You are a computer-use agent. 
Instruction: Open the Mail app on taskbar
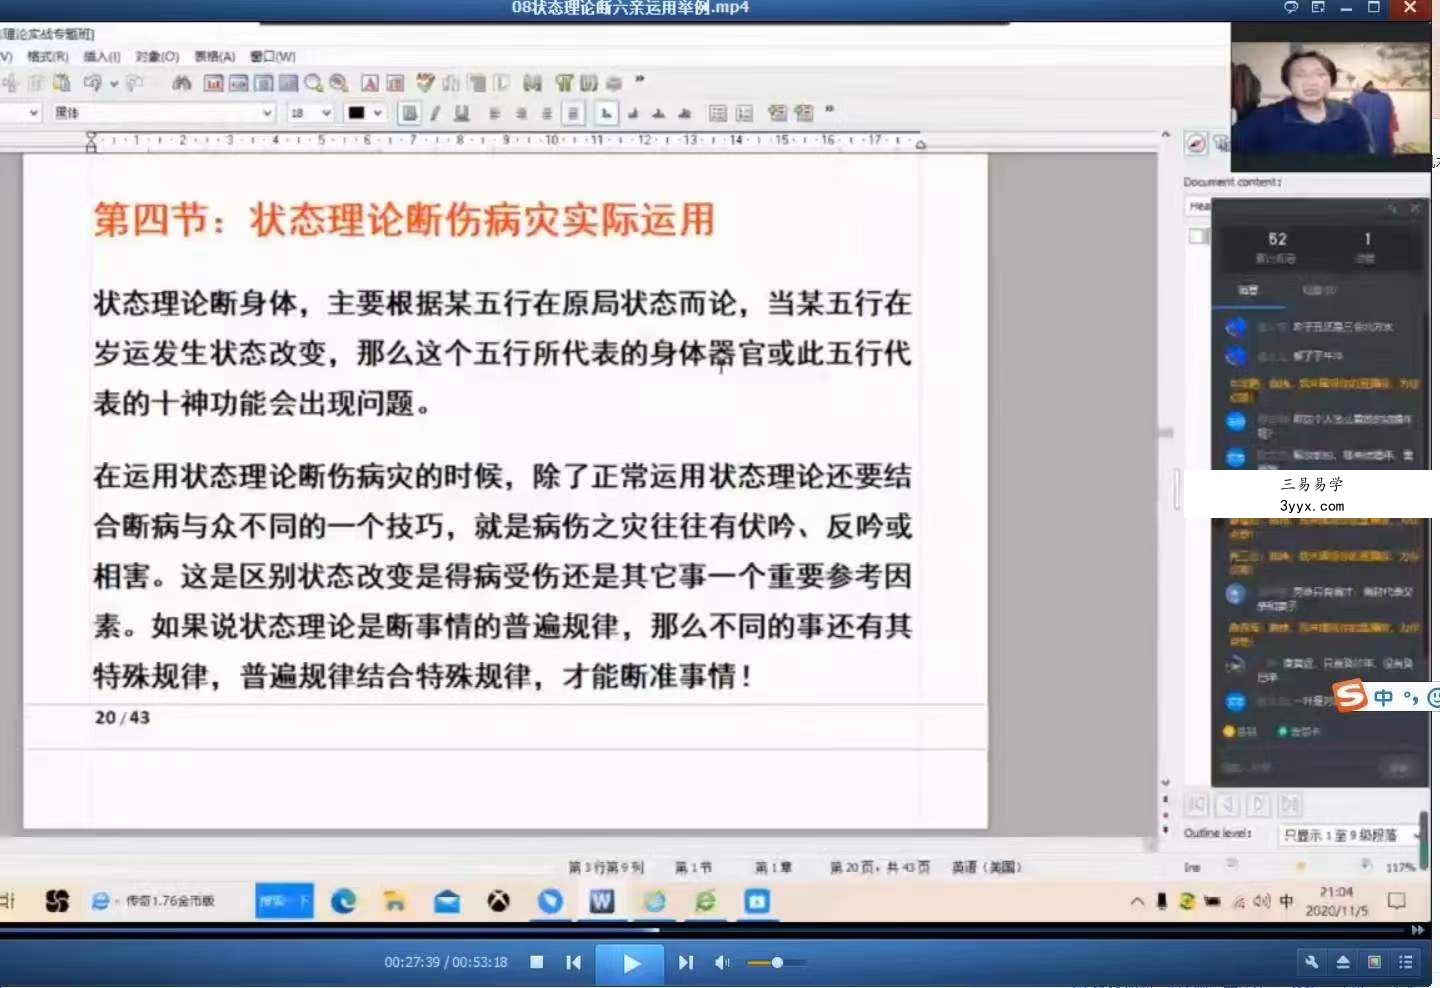point(447,901)
